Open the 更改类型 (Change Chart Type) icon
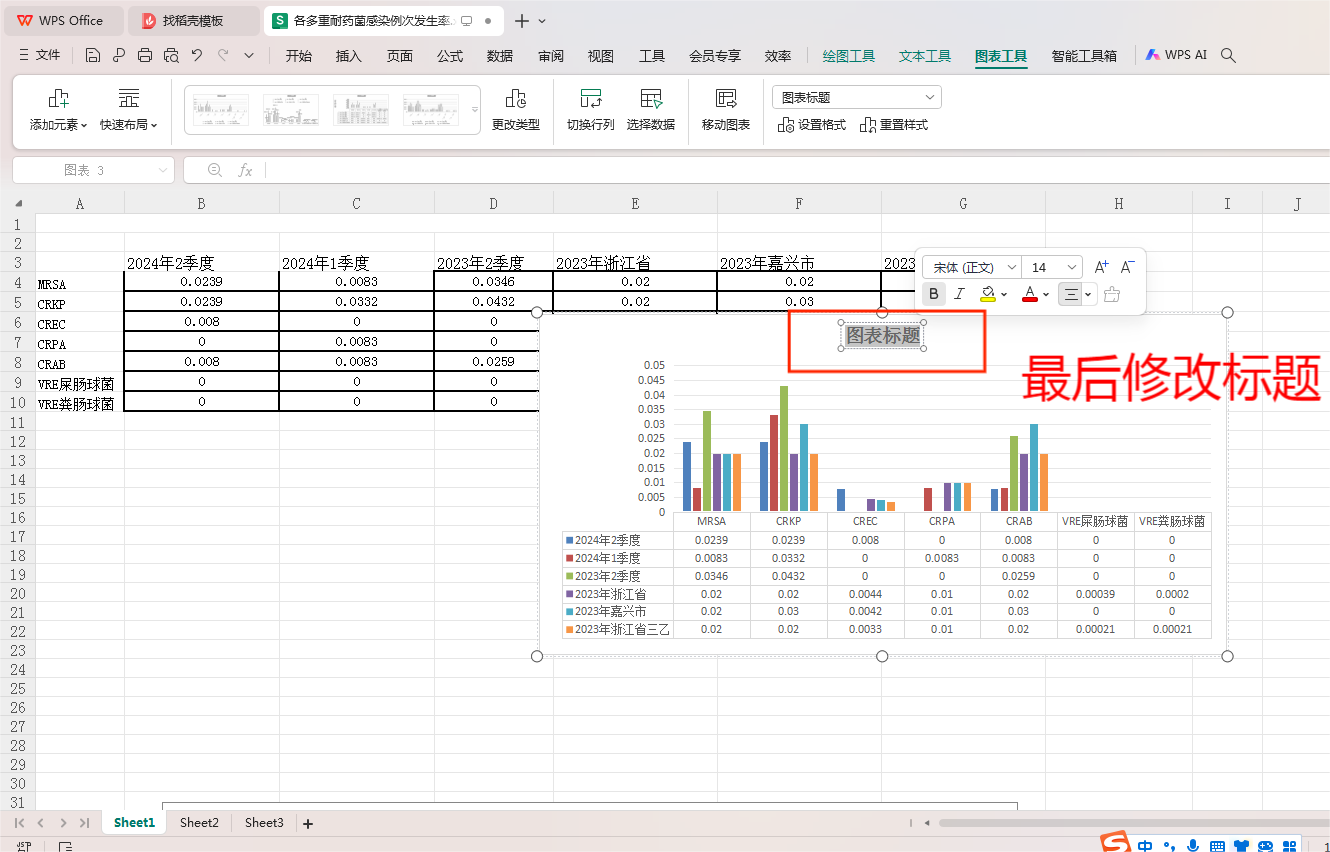Image resolution: width=1330 pixels, height=852 pixels. (x=516, y=109)
